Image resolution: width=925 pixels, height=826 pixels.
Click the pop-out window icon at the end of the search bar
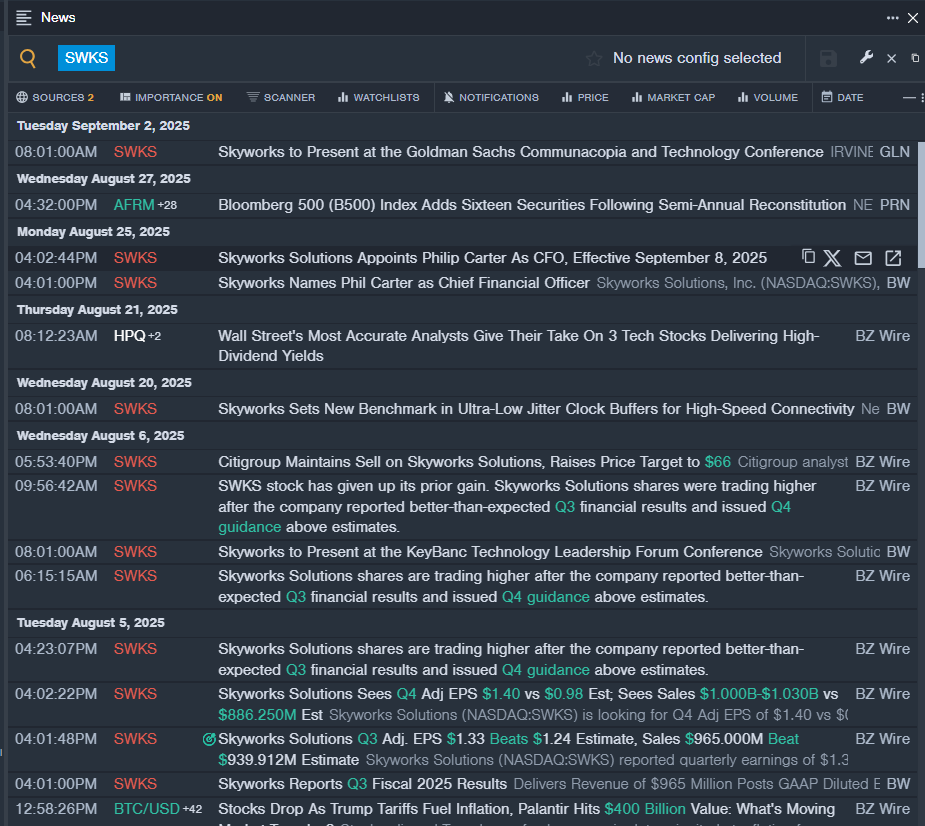click(x=915, y=58)
